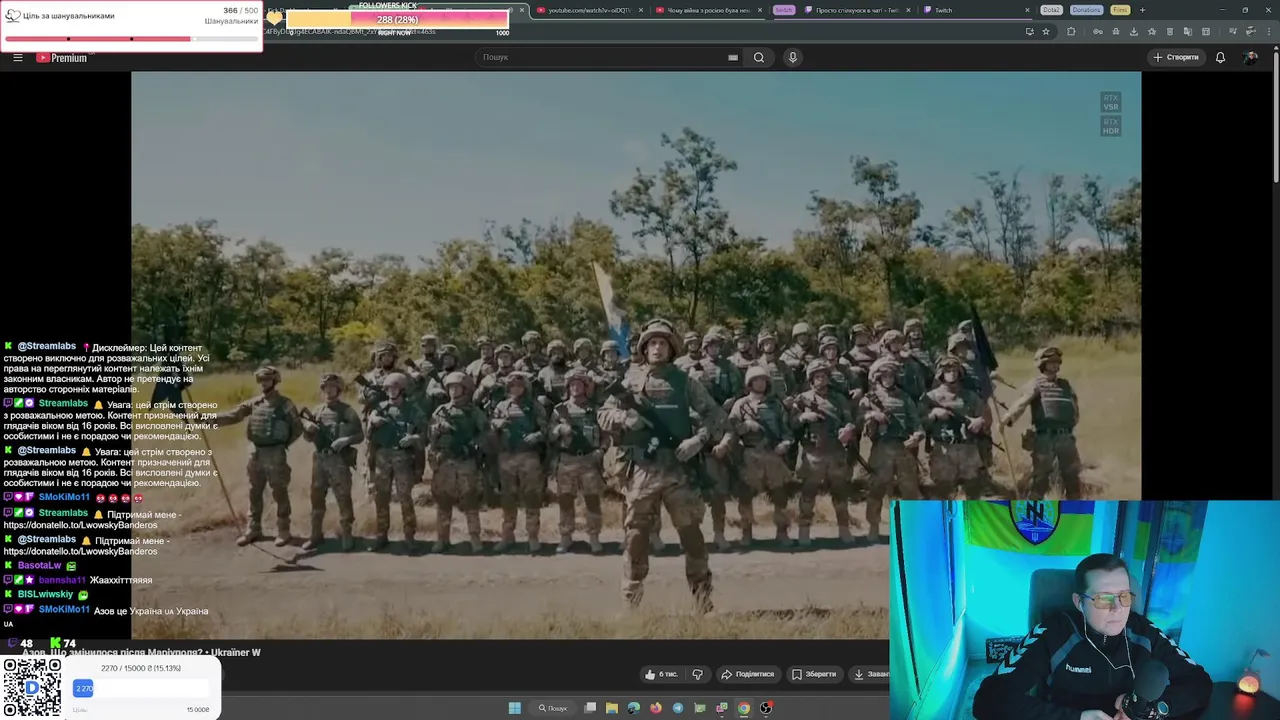1280x720 pixels.
Task: Click the video player frame
Action: [636, 355]
